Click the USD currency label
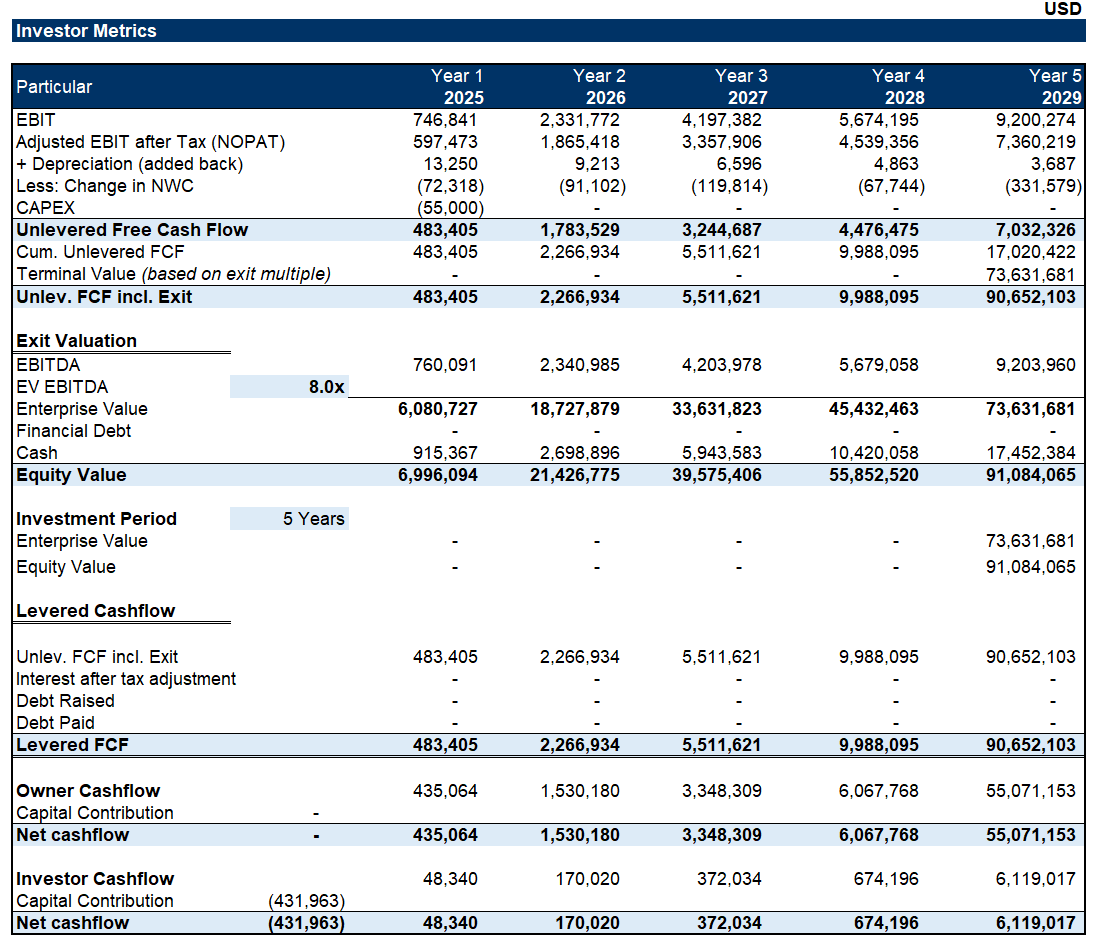The image size is (1093, 940). click(1062, 9)
